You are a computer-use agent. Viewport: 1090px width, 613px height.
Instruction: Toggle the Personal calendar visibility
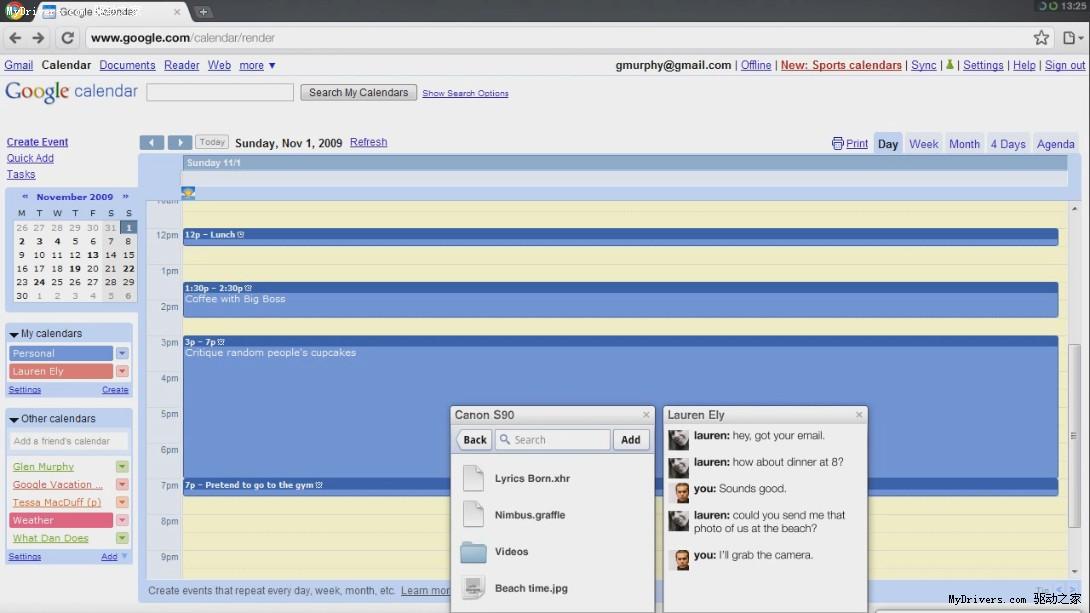pyautogui.click(x=61, y=353)
